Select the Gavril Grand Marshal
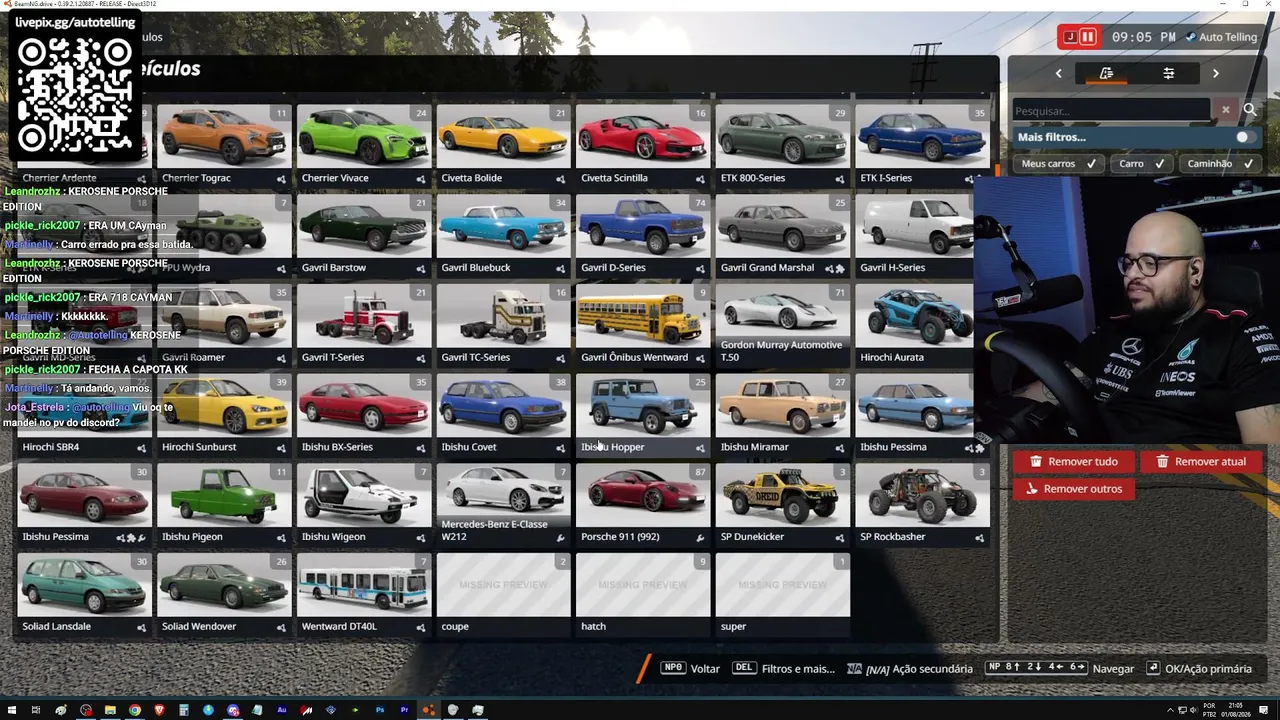 (783, 235)
